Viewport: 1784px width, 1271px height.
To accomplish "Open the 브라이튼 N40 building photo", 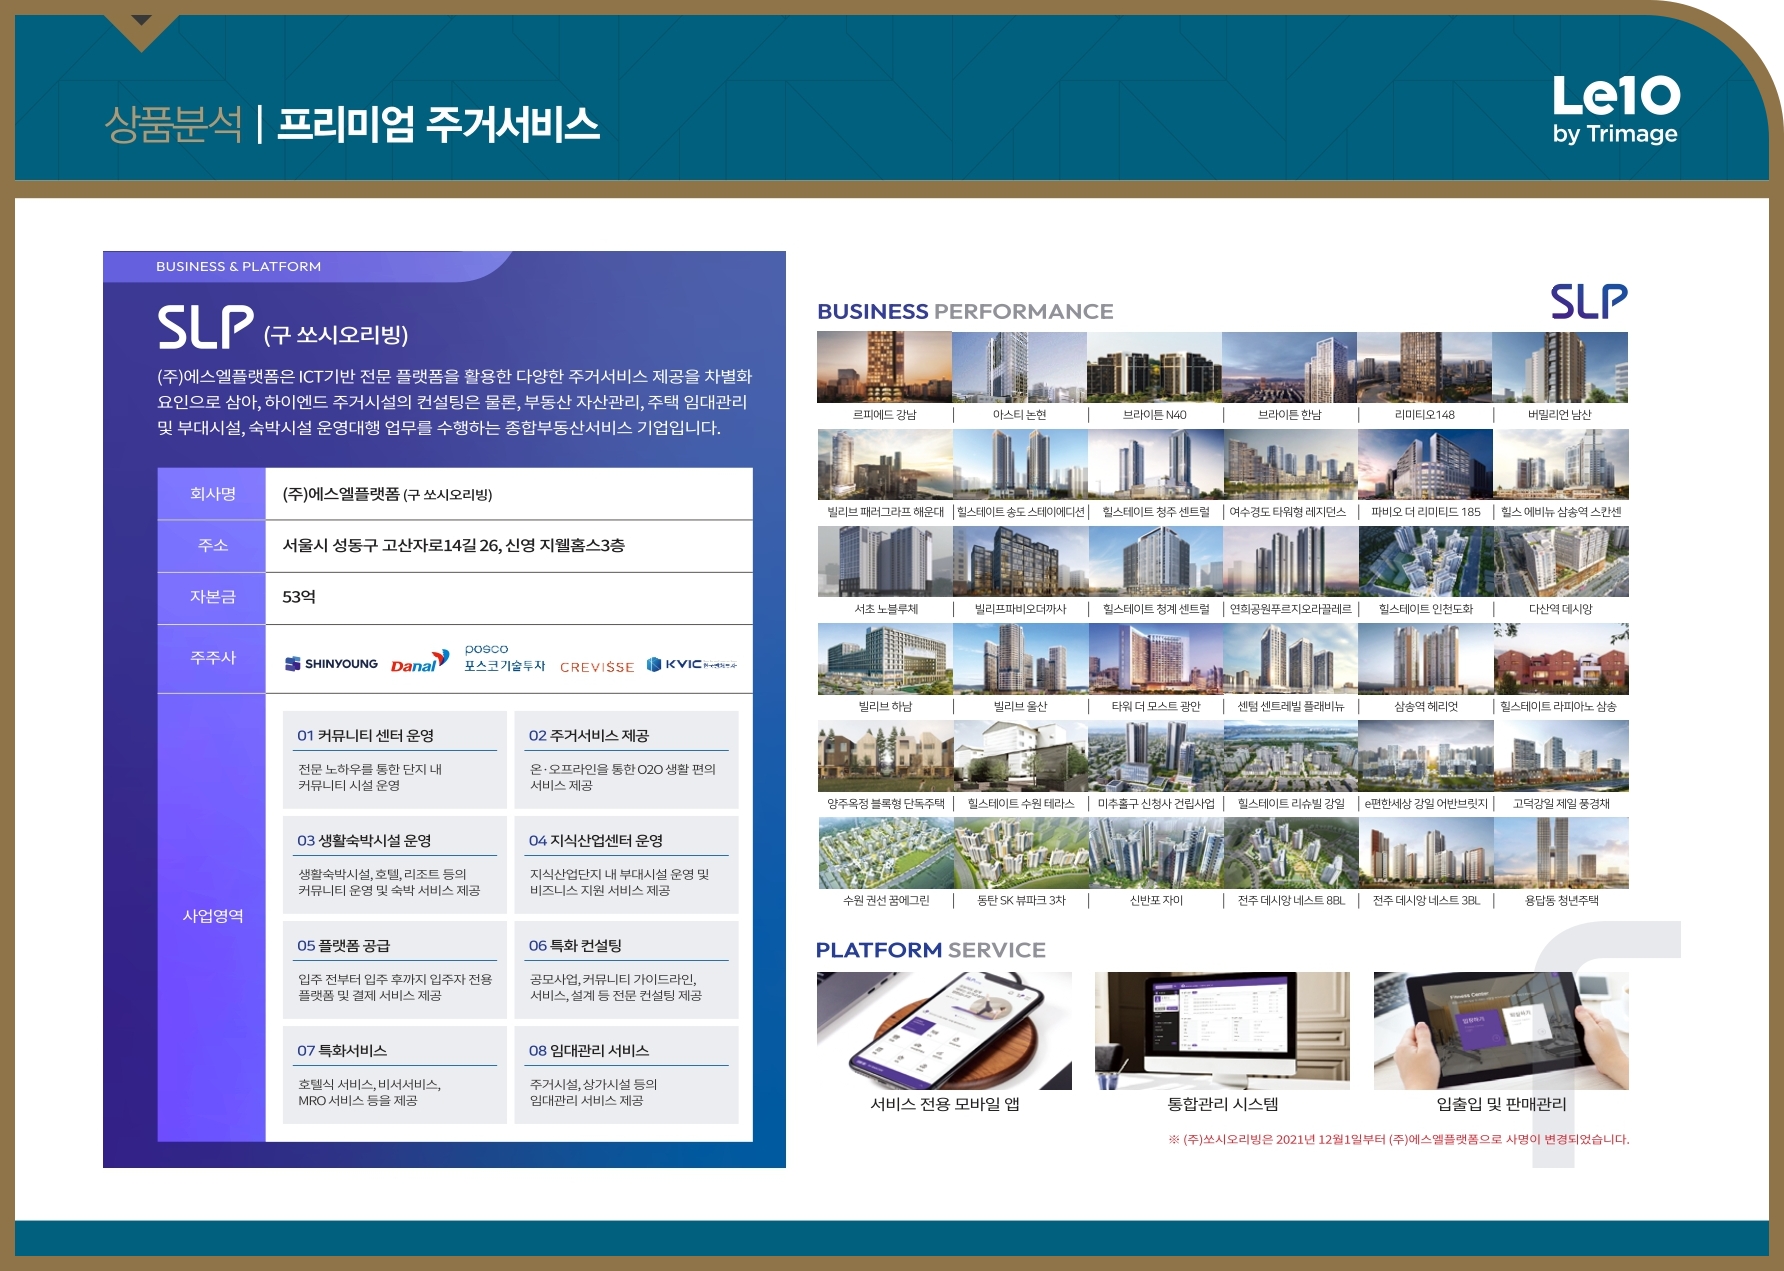I will [1154, 367].
